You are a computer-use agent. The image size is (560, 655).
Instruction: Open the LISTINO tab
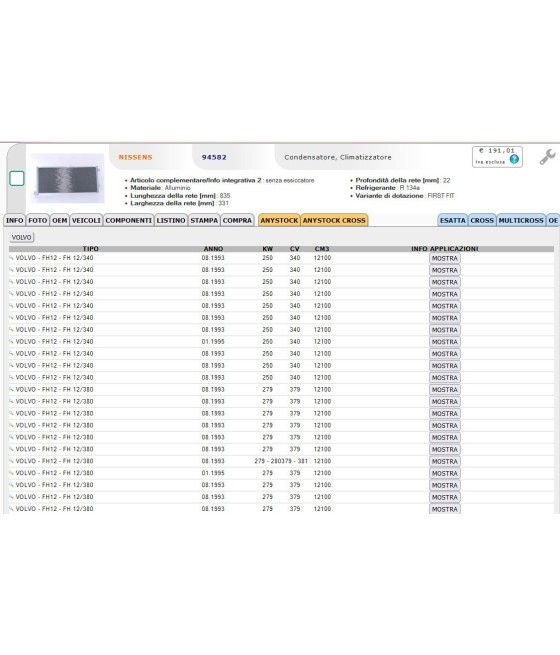click(171, 220)
